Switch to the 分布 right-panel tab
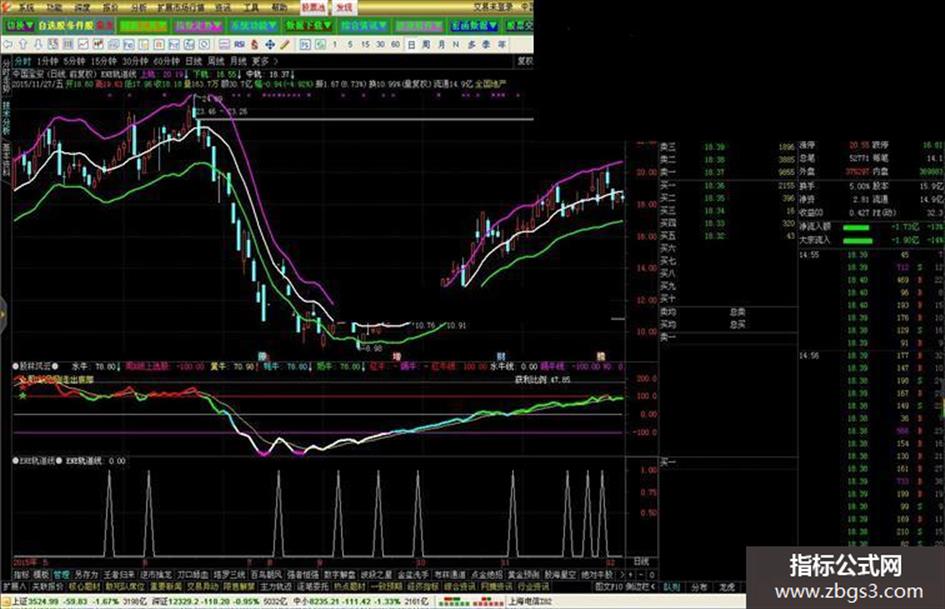The image size is (945, 609). click(699, 586)
